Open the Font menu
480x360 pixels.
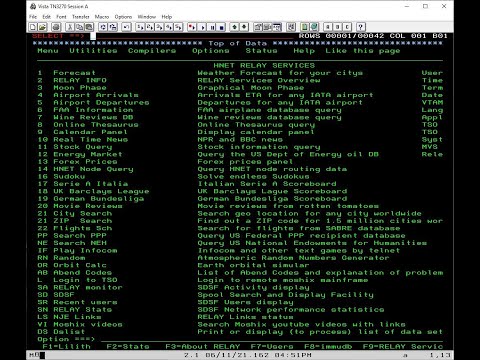[x=61, y=17]
